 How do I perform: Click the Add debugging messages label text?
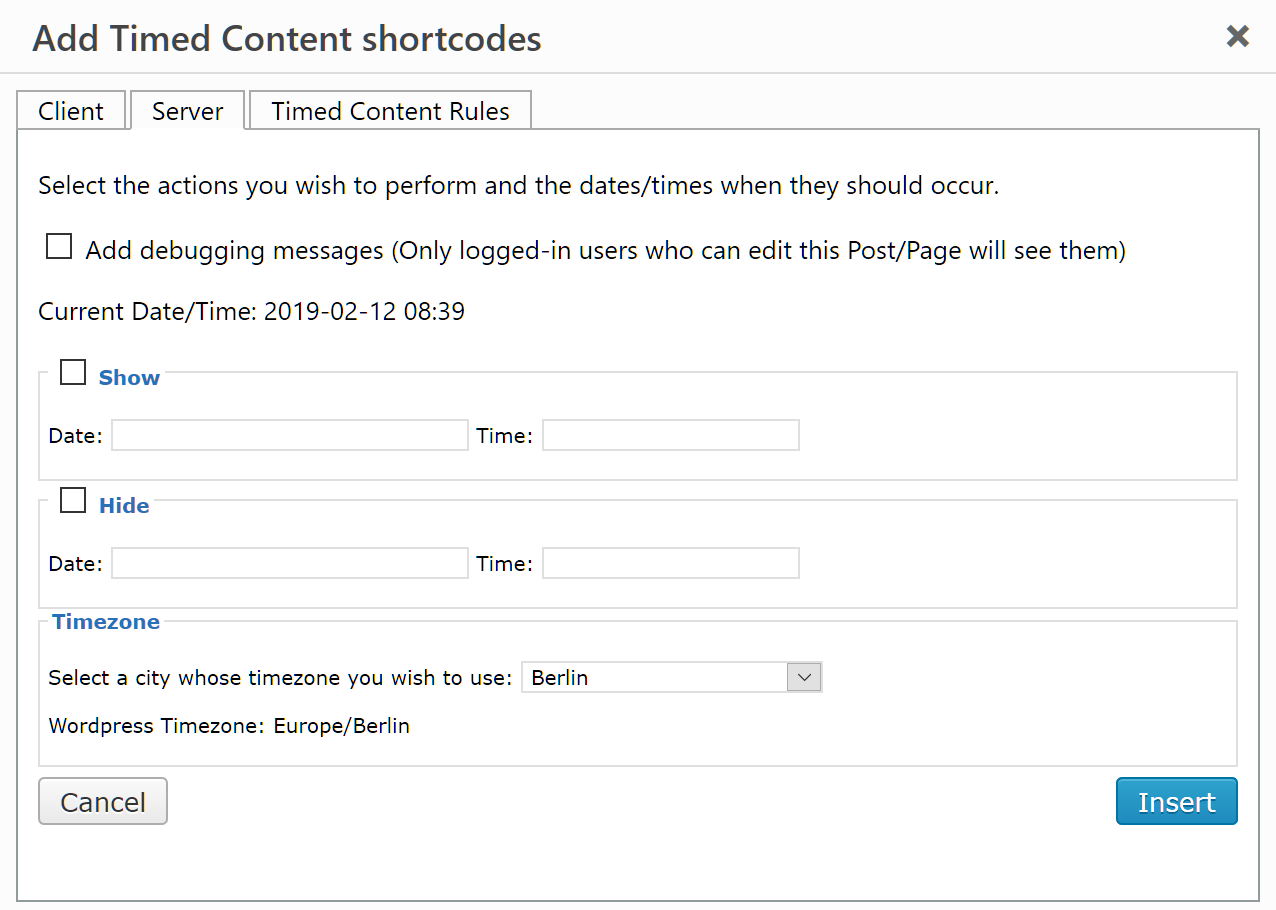click(x=606, y=250)
